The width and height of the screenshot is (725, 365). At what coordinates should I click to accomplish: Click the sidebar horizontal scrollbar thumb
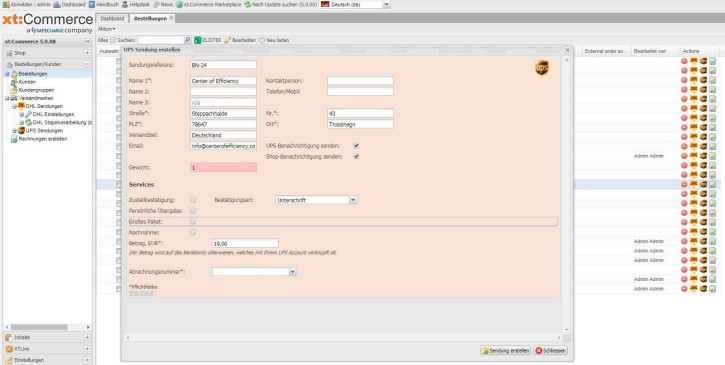39,327
